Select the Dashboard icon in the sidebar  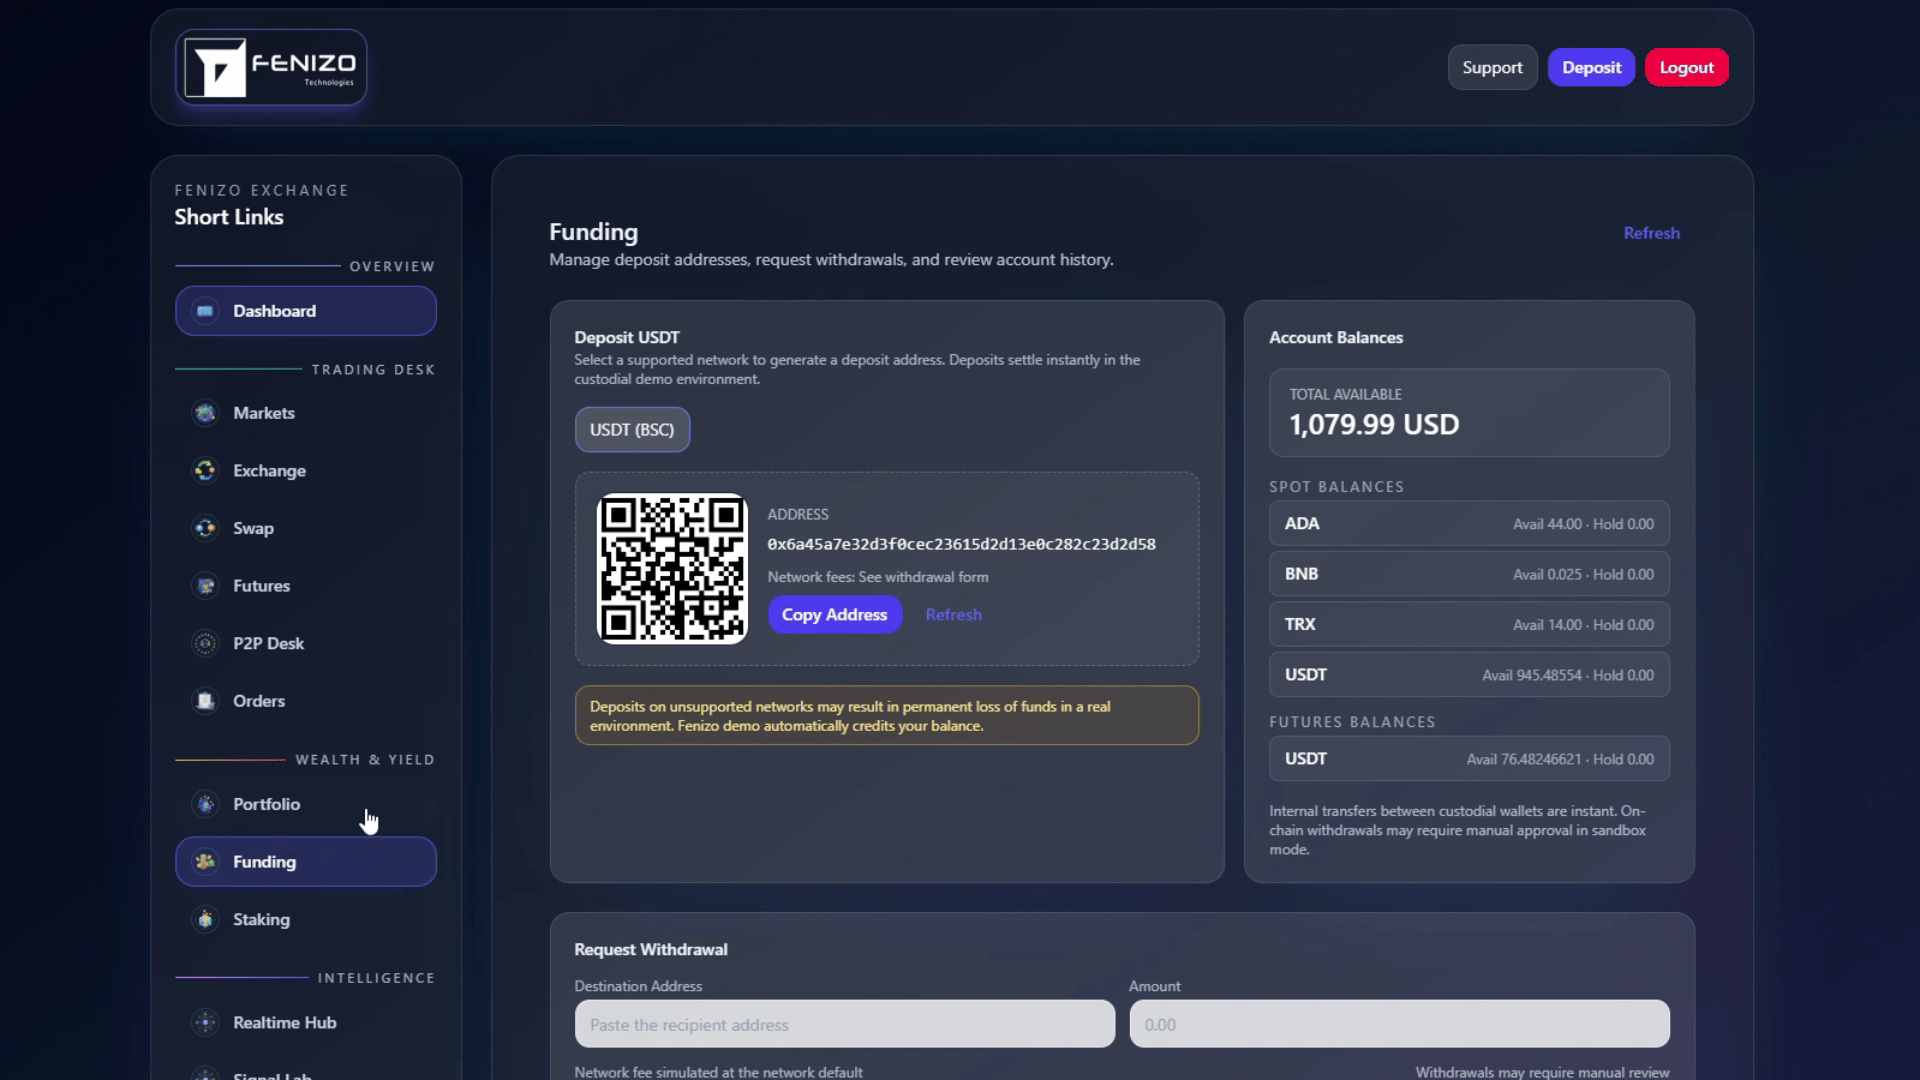tap(205, 310)
